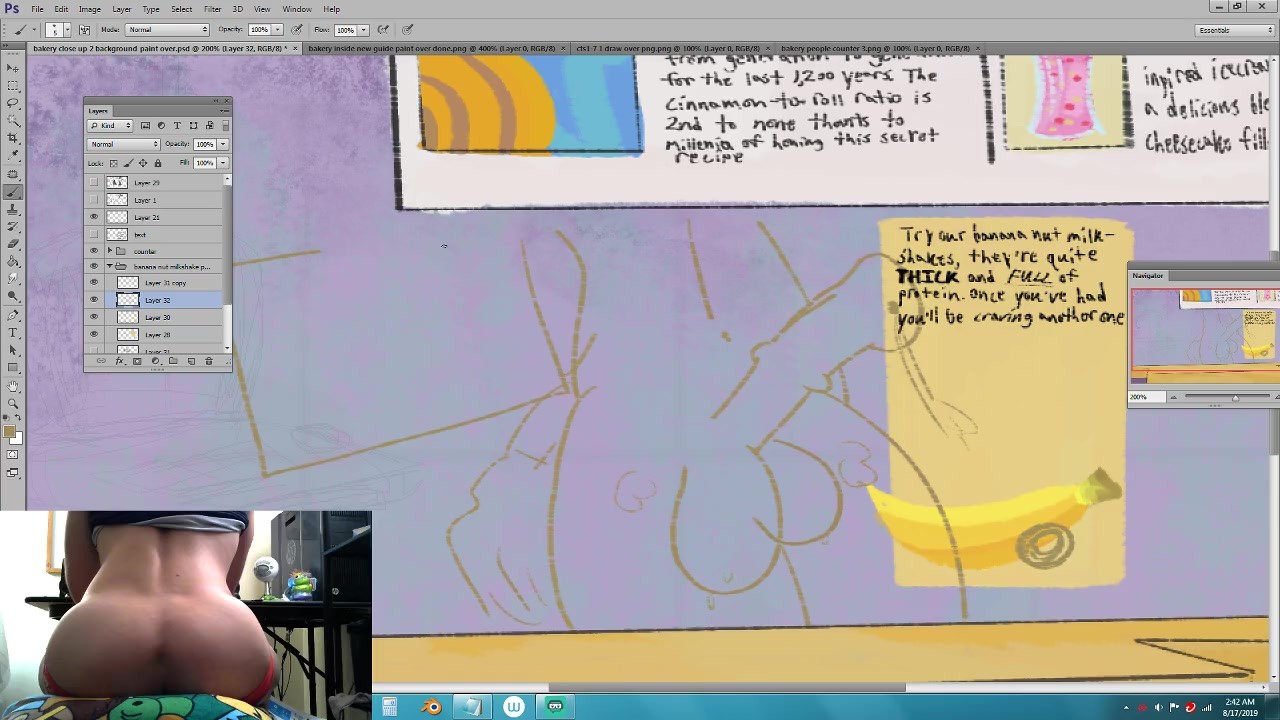Switch to bakery people counter 3.png tab

pos(874,48)
